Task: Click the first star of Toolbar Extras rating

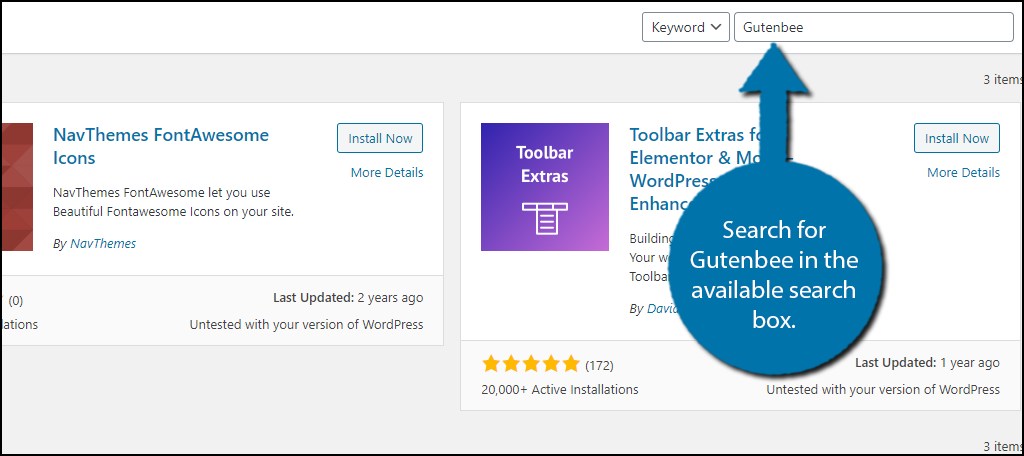Action: [x=491, y=363]
